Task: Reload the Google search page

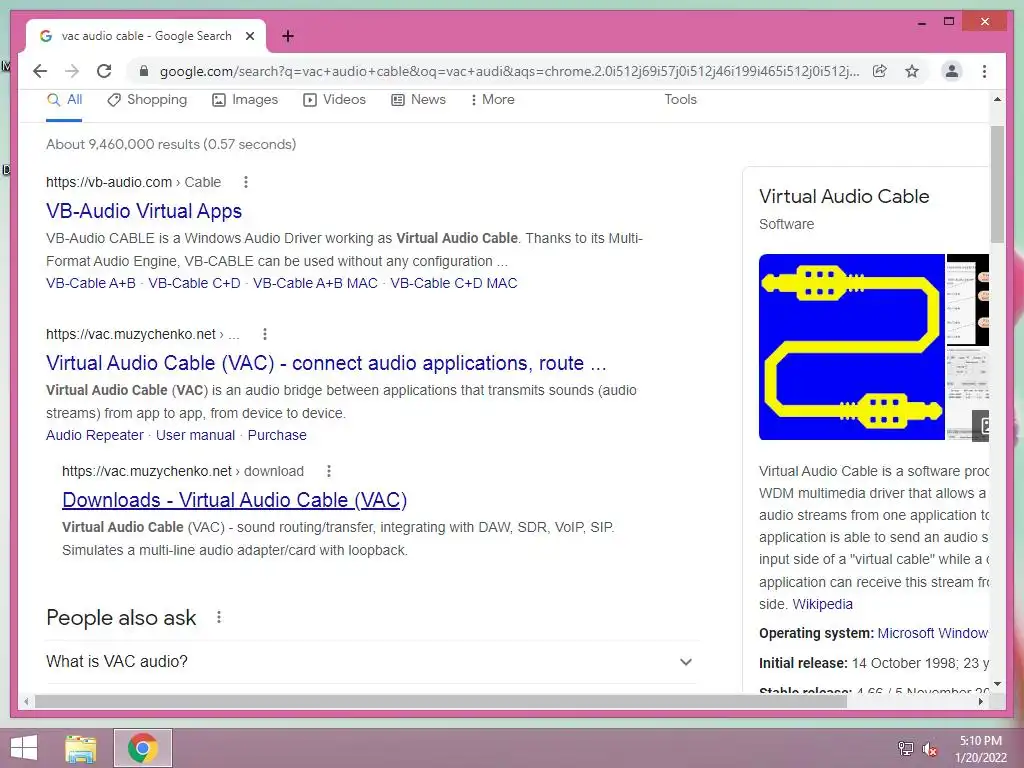Action: (x=104, y=71)
